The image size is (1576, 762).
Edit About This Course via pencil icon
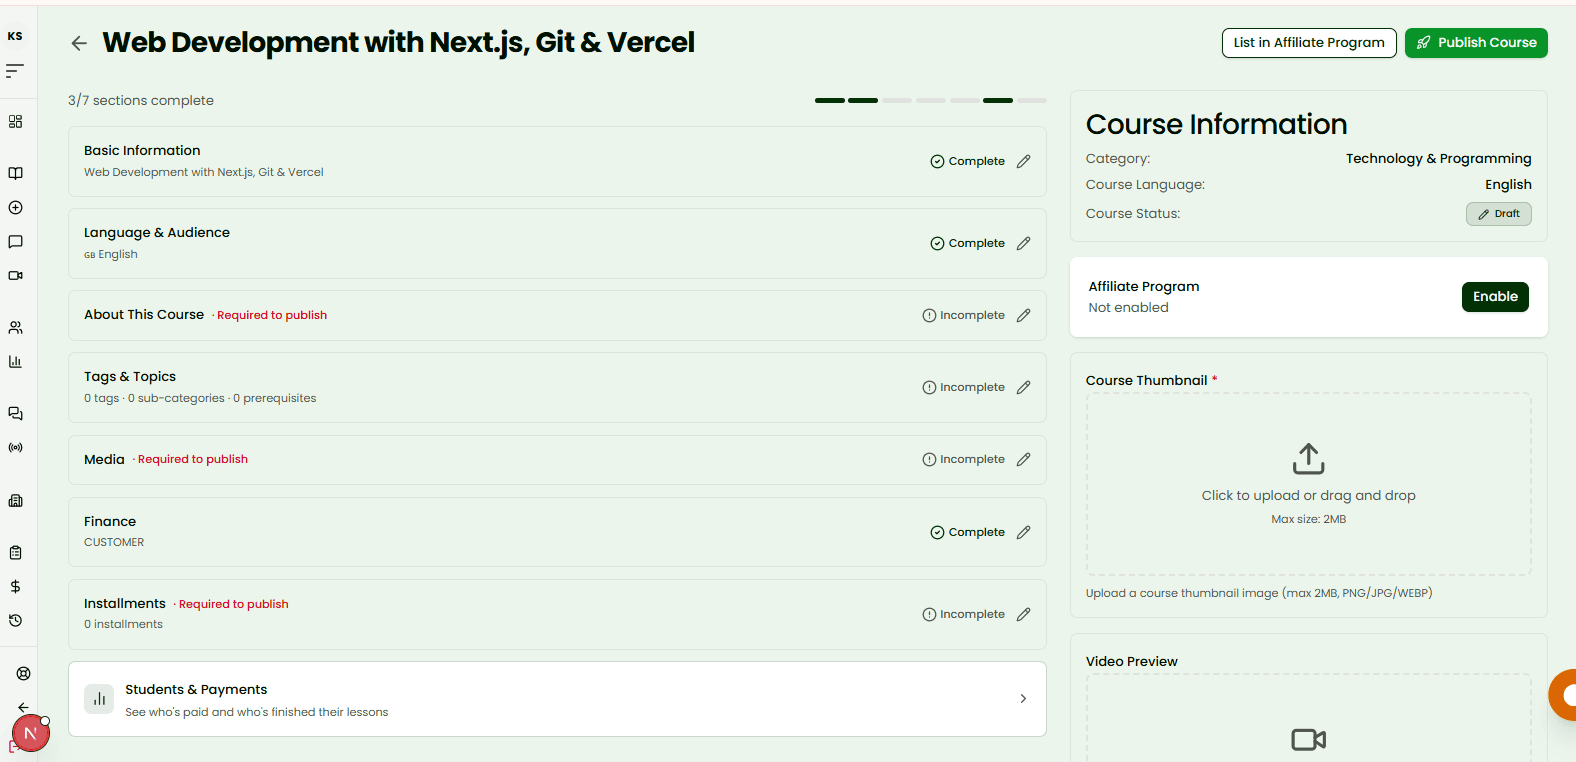pos(1023,316)
